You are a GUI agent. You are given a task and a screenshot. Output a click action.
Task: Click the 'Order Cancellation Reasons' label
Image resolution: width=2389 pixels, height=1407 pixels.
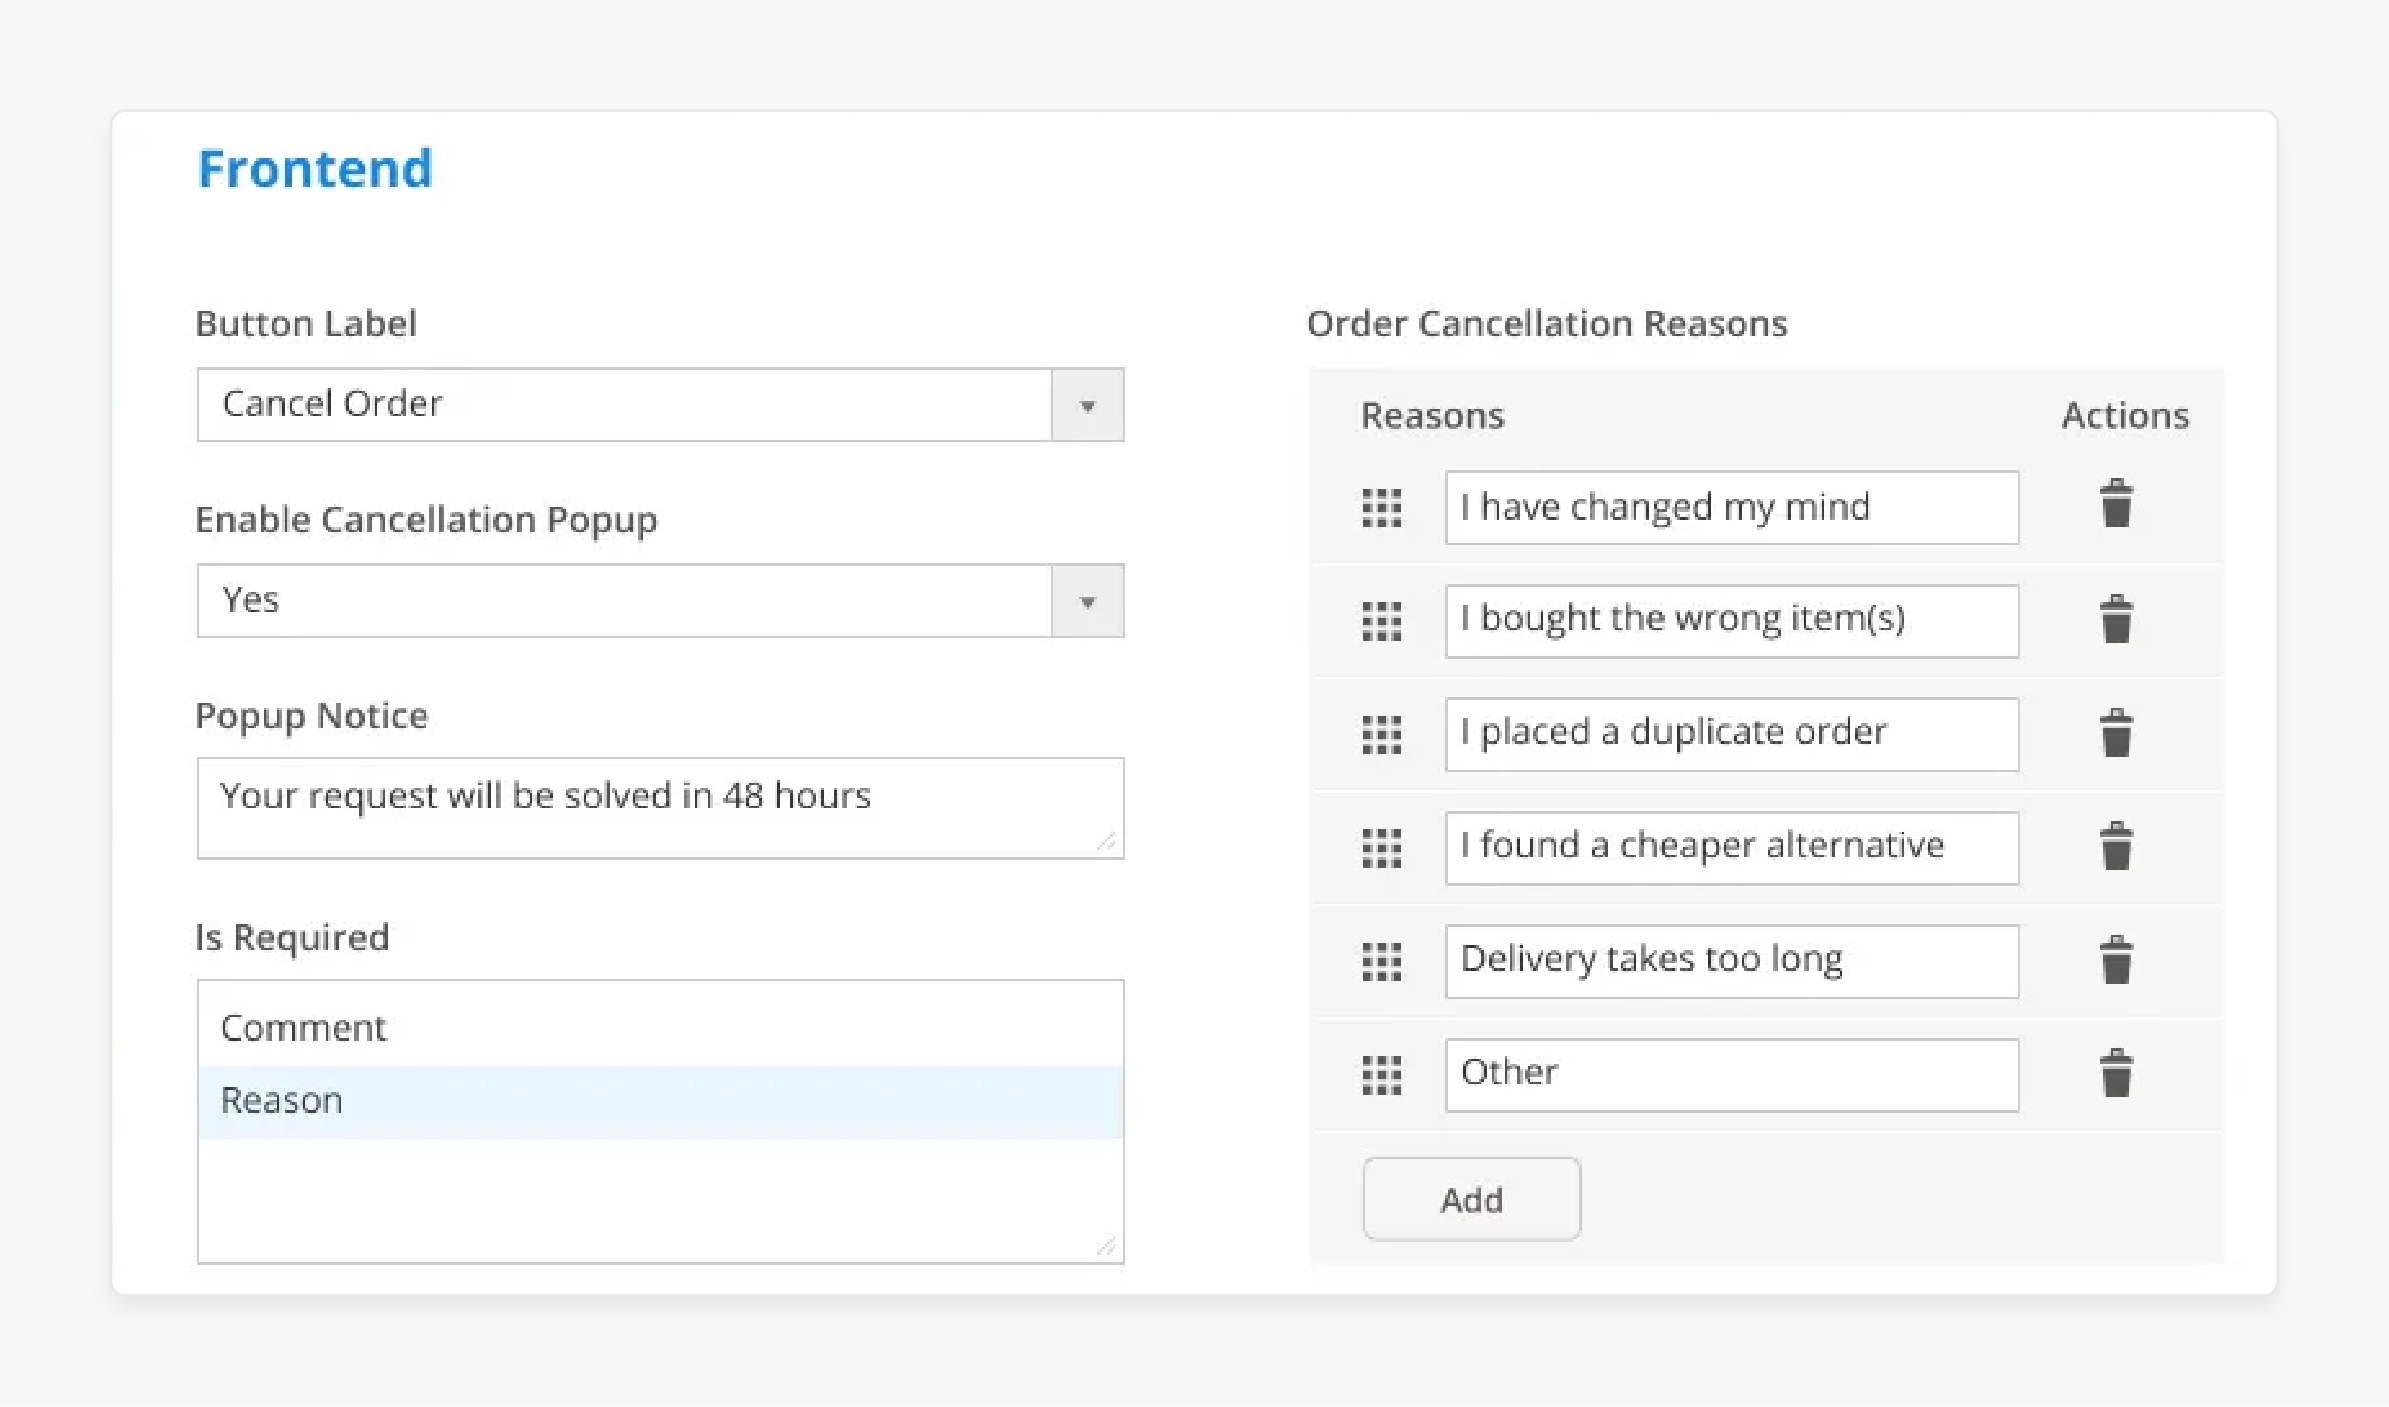click(1547, 323)
